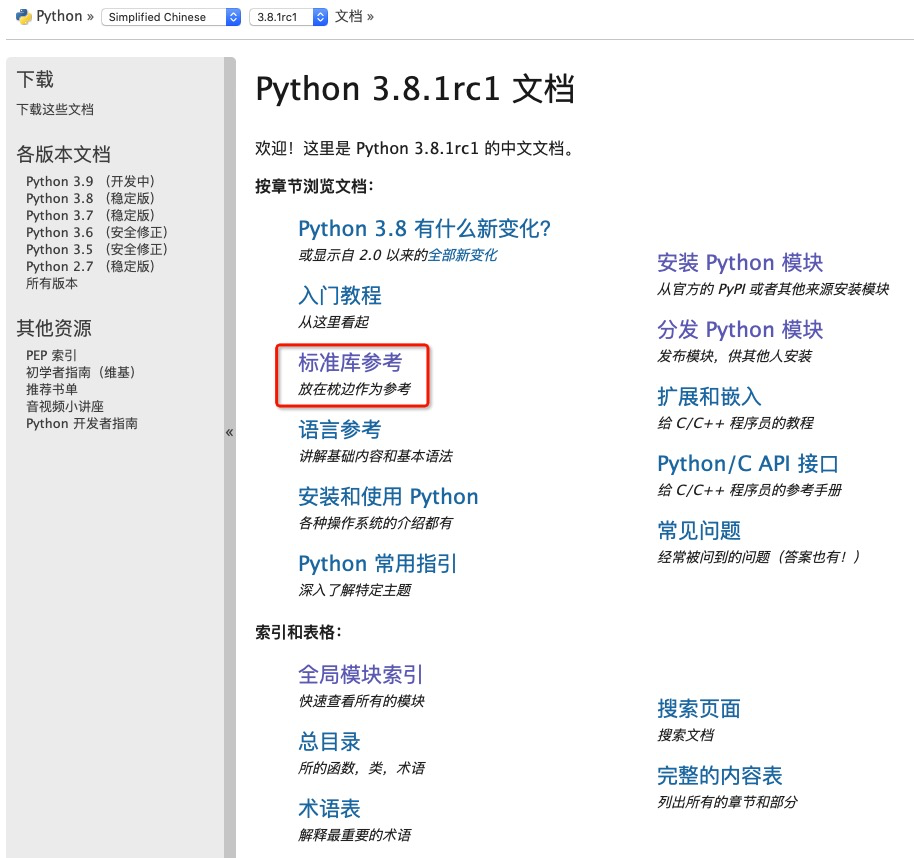Open 下载这些文档 download link
Image resolution: width=914 pixels, height=858 pixels.
tap(55, 109)
